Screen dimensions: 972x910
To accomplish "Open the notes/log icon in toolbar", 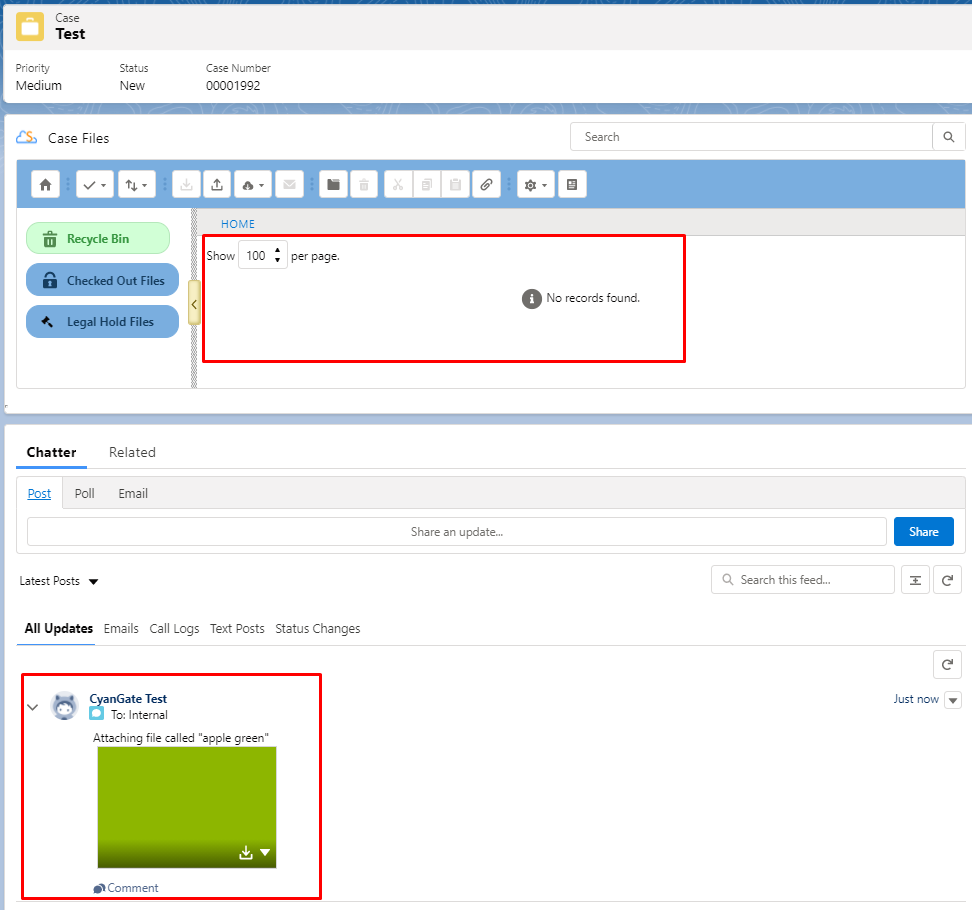I will click(x=572, y=185).
